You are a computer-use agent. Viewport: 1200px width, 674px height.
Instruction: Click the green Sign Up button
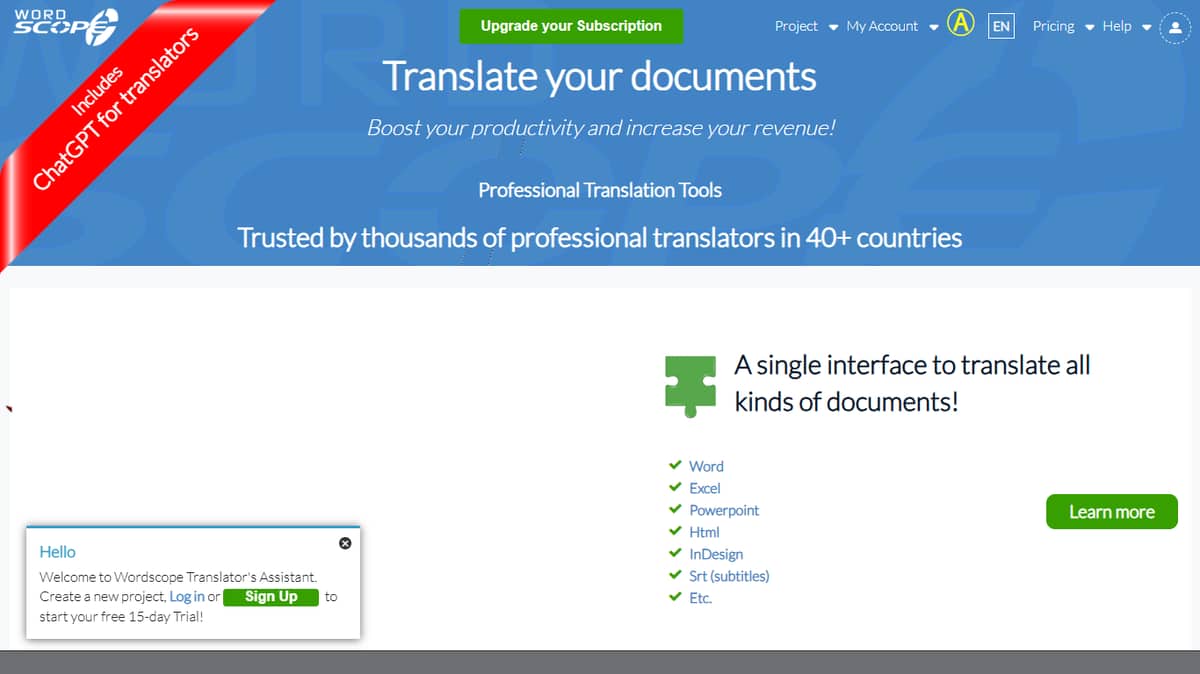pos(271,597)
